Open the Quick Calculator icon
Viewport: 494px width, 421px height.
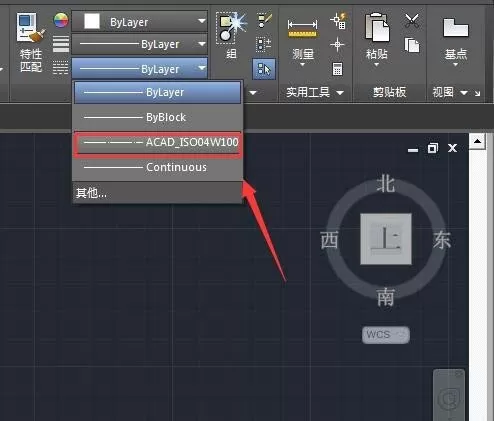337,69
